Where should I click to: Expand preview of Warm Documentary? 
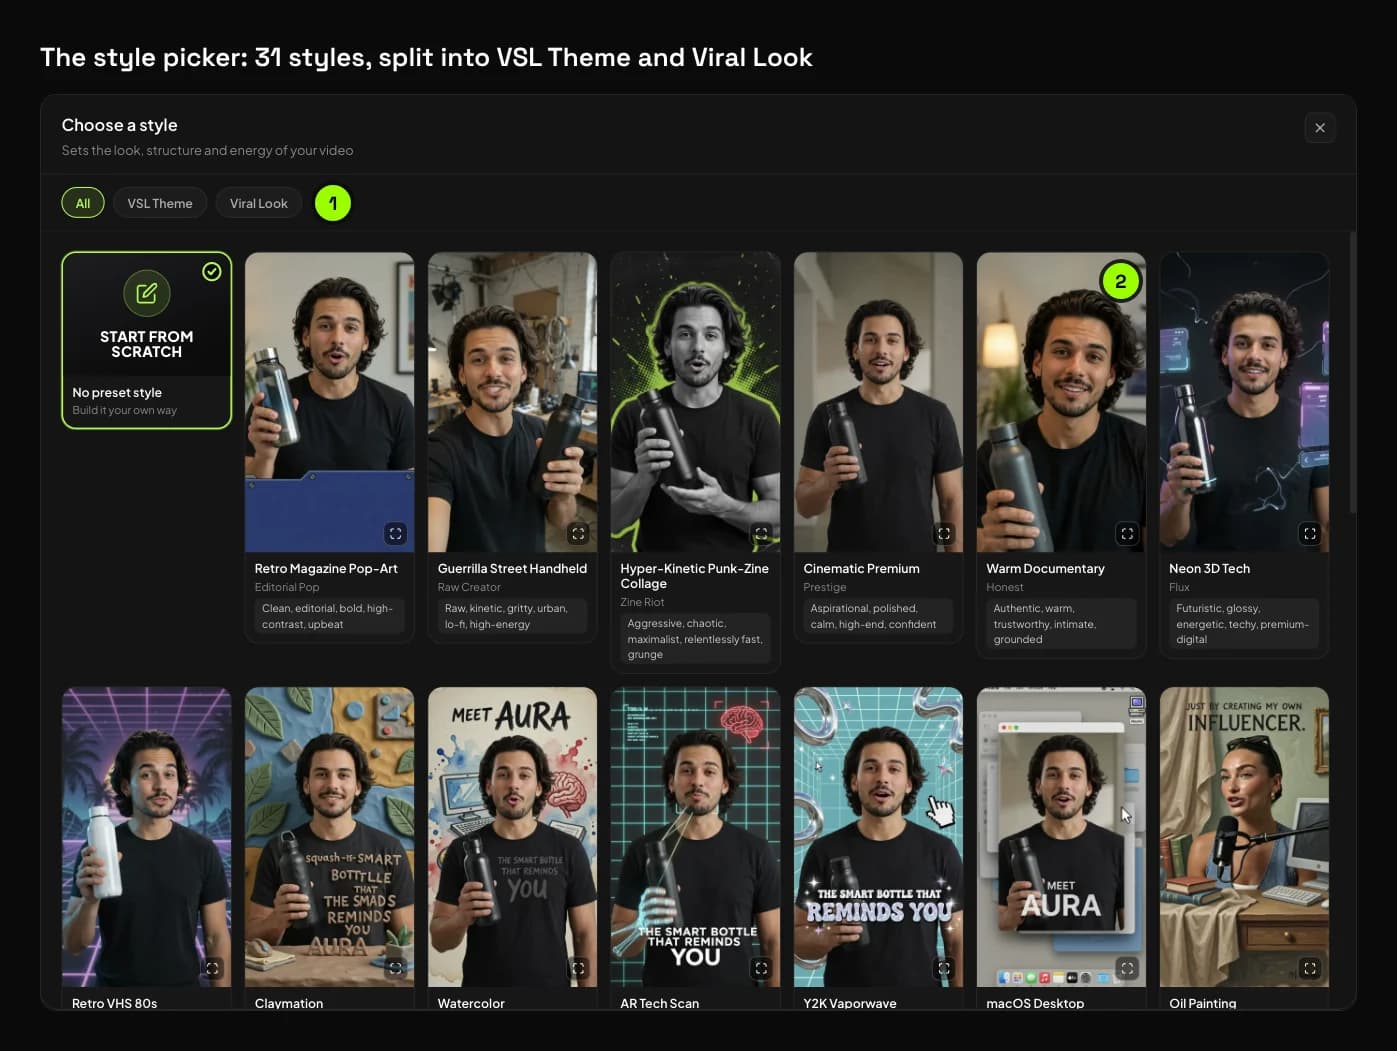point(1127,533)
